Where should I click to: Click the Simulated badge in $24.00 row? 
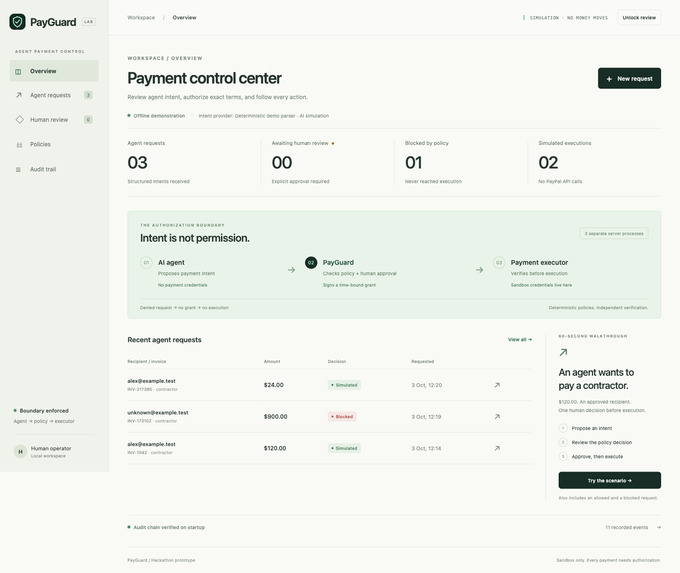(344, 385)
